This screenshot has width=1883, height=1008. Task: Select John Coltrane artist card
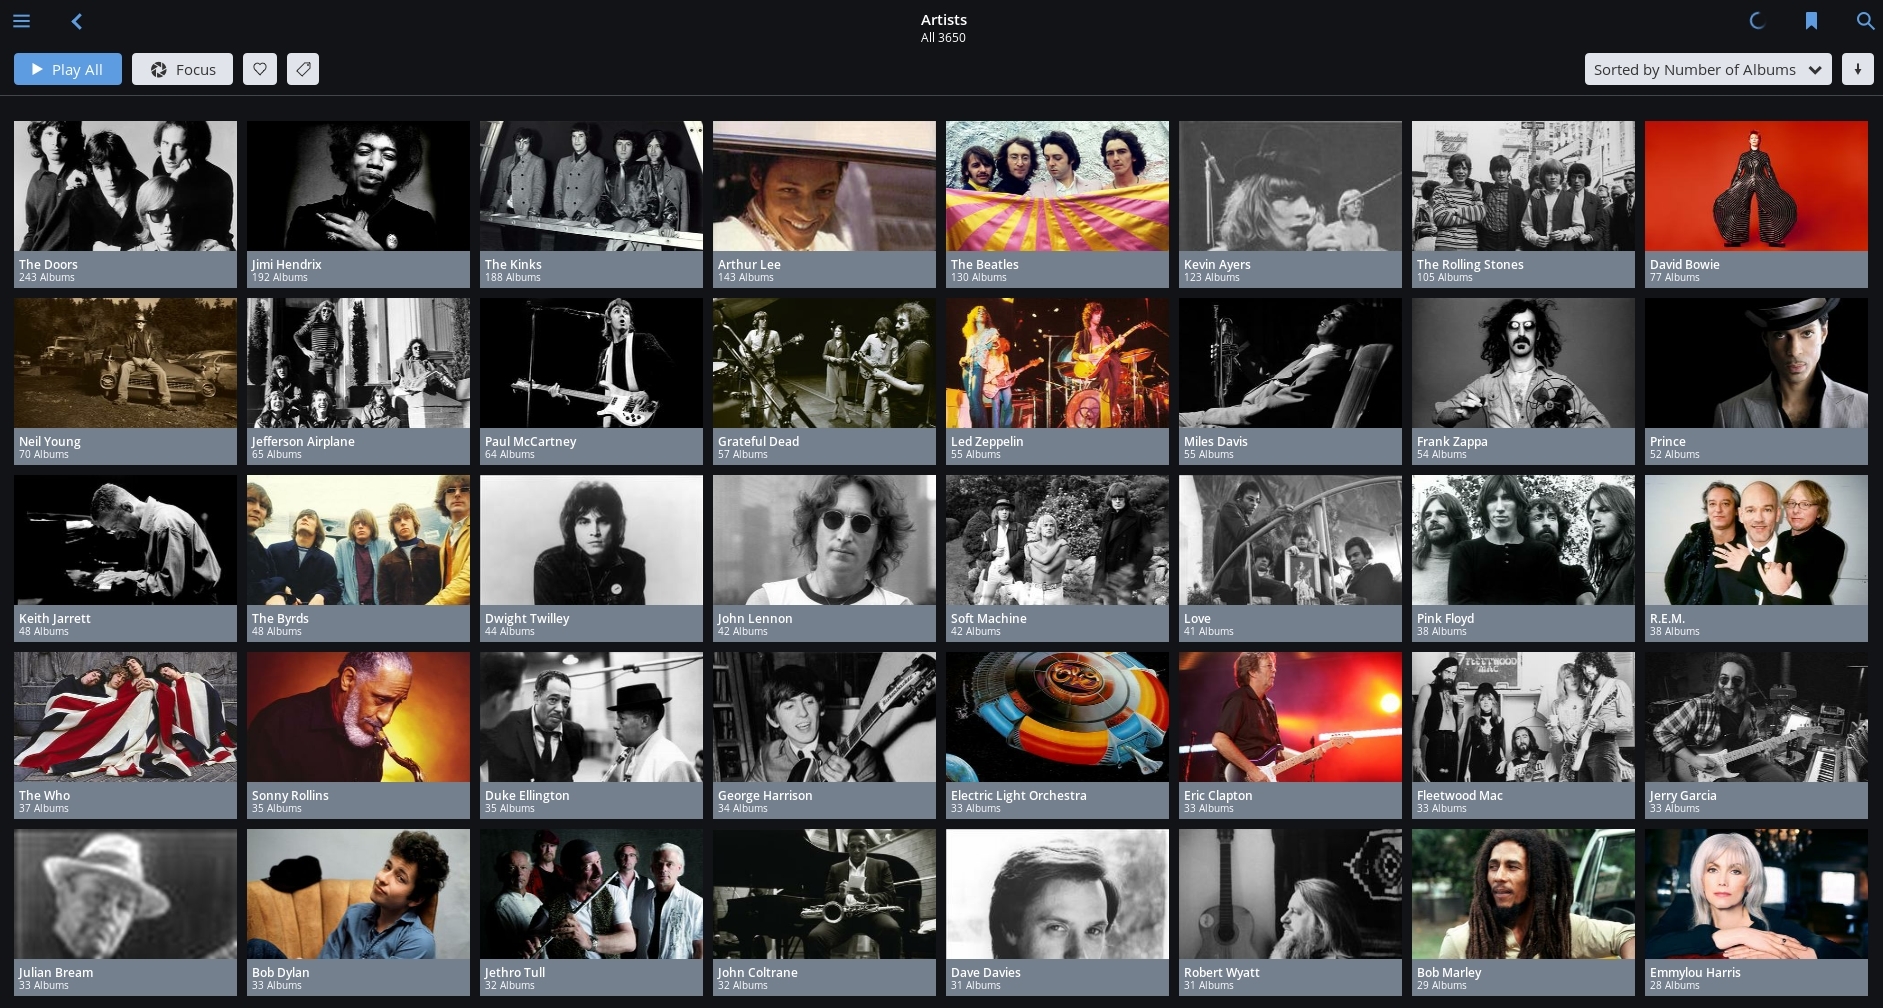point(824,912)
